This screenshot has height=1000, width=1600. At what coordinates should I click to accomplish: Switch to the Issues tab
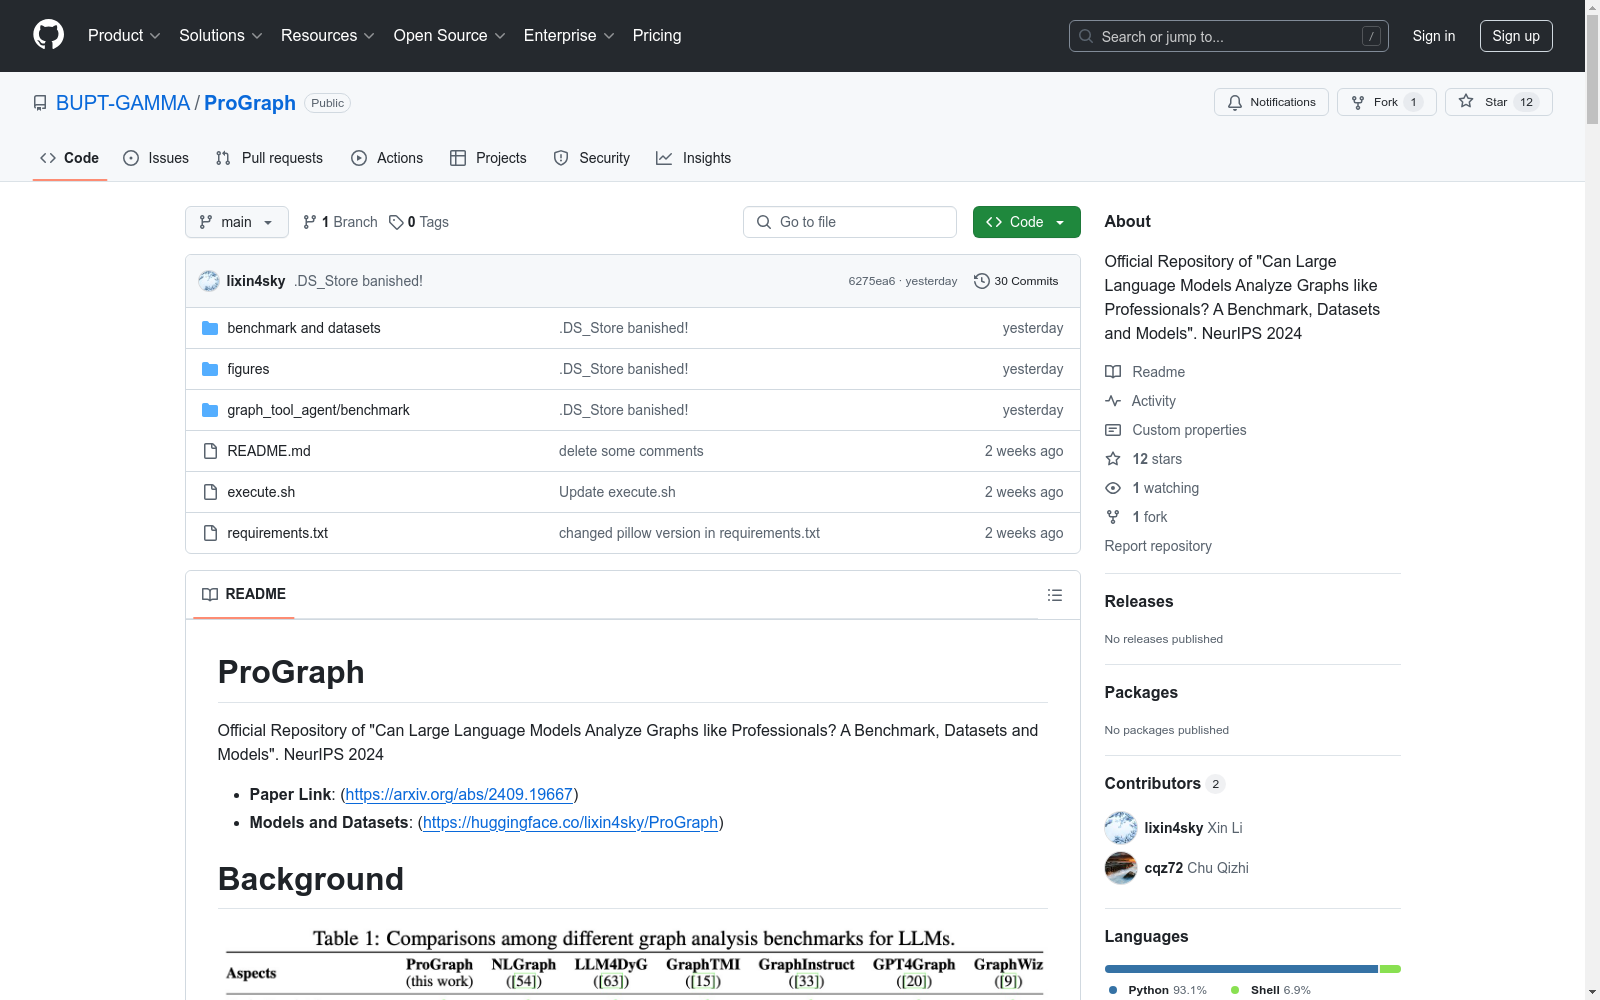click(x=156, y=158)
